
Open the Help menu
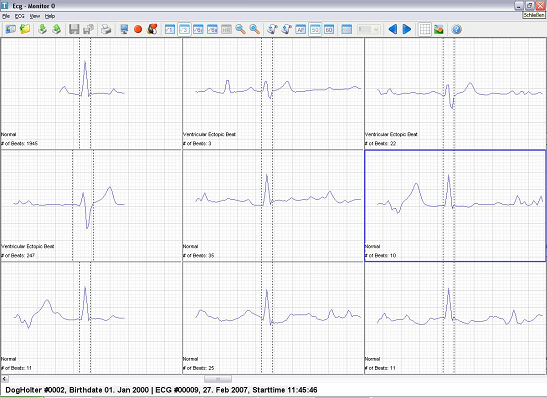tap(50, 16)
